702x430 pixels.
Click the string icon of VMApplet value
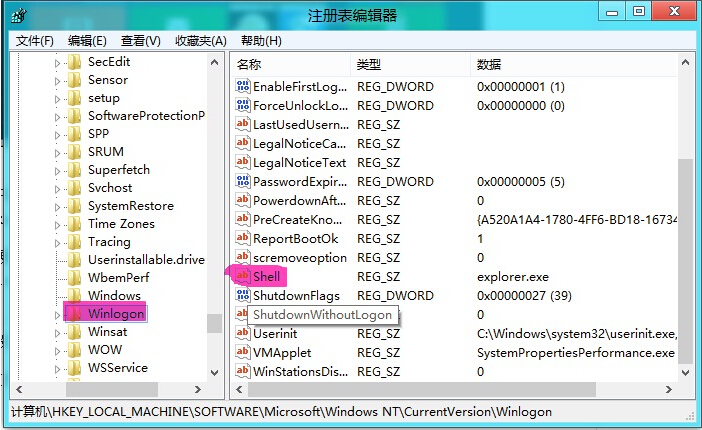pyautogui.click(x=242, y=352)
